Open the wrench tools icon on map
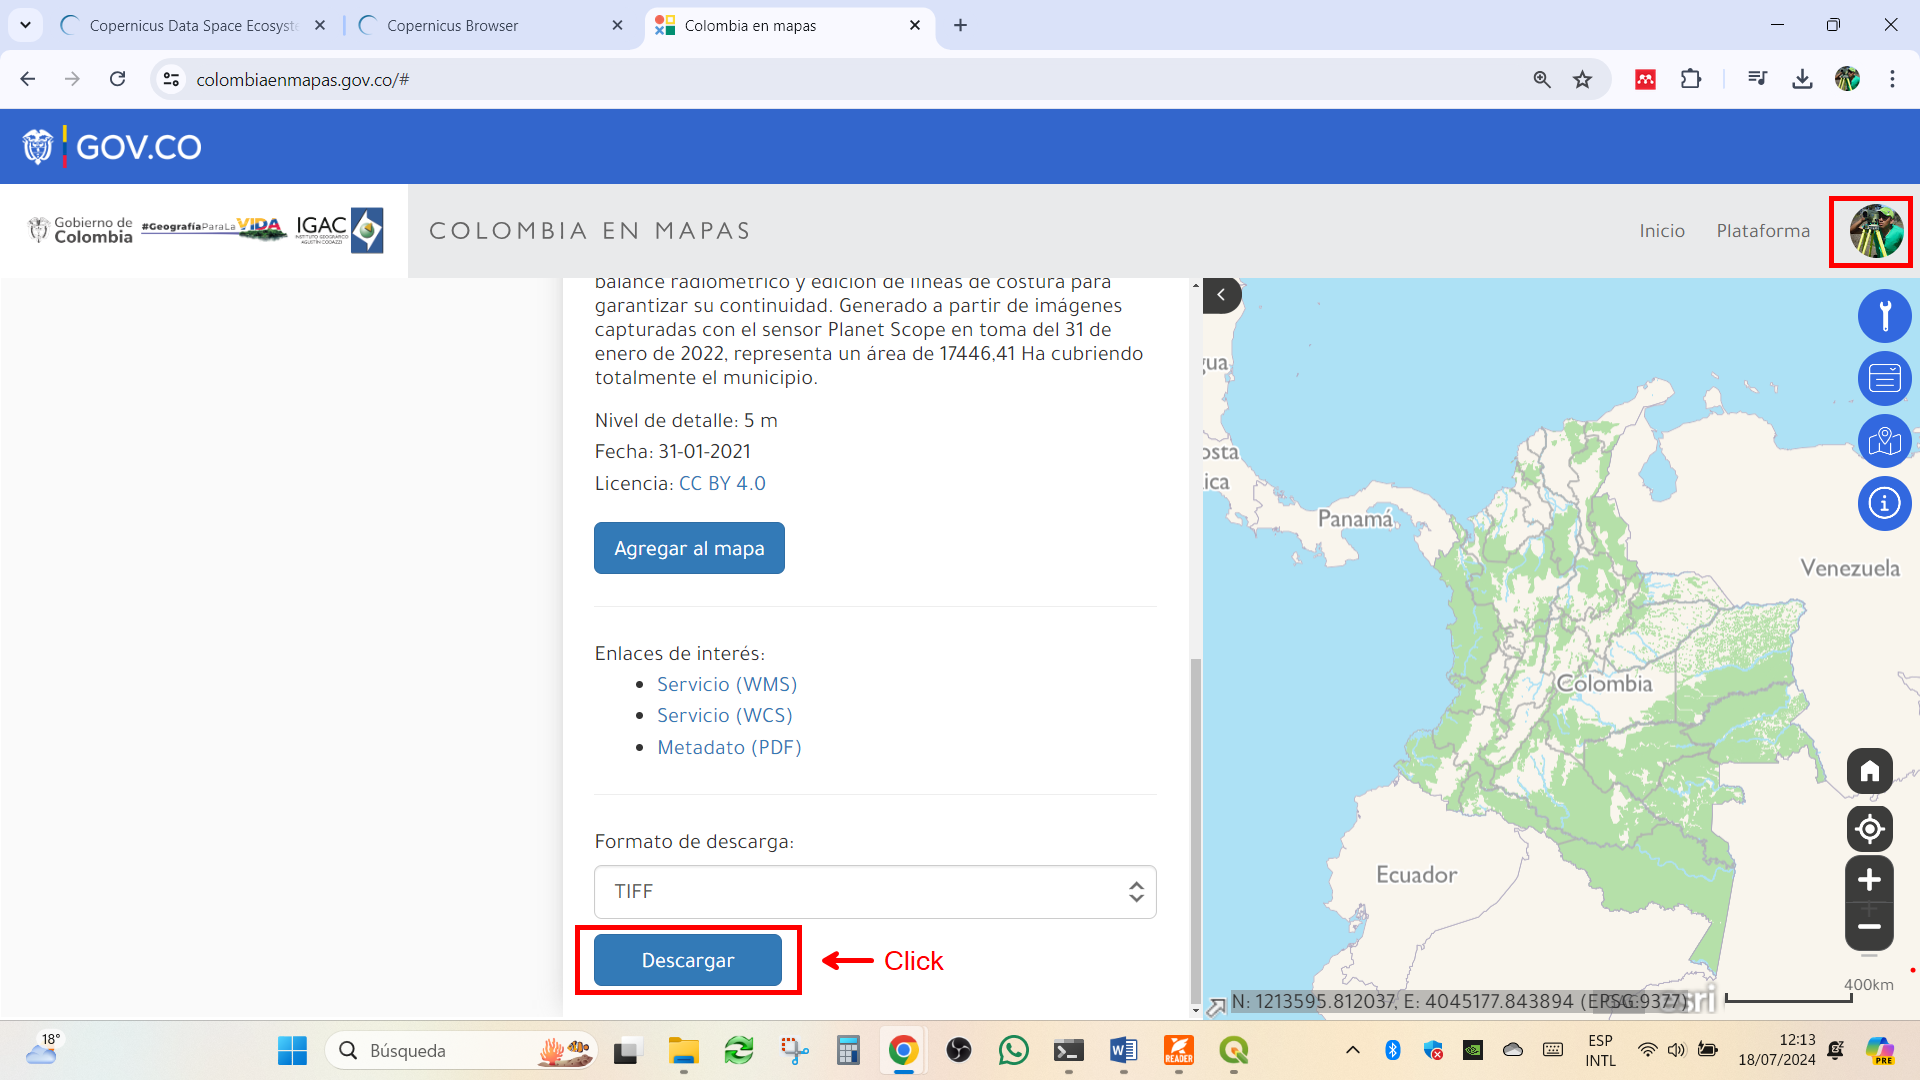Image resolution: width=1920 pixels, height=1080 pixels. click(1884, 316)
